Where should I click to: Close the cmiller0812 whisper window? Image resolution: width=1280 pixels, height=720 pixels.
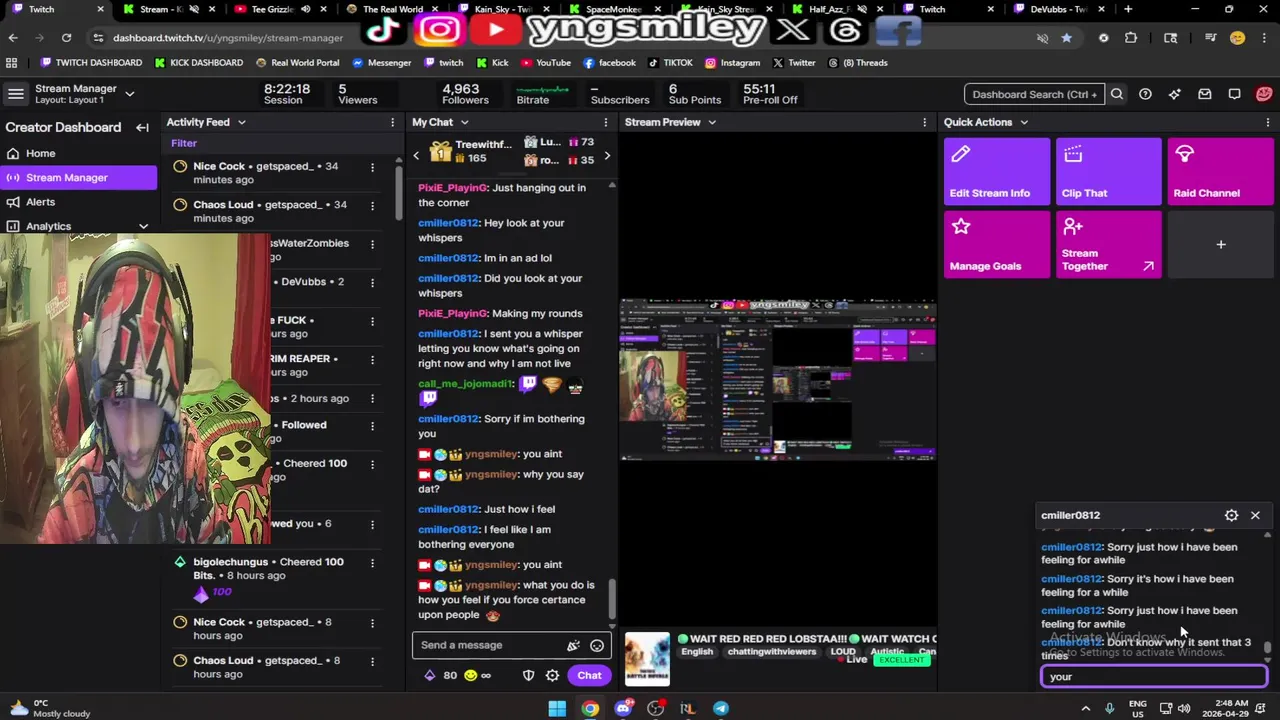(1255, 515)
